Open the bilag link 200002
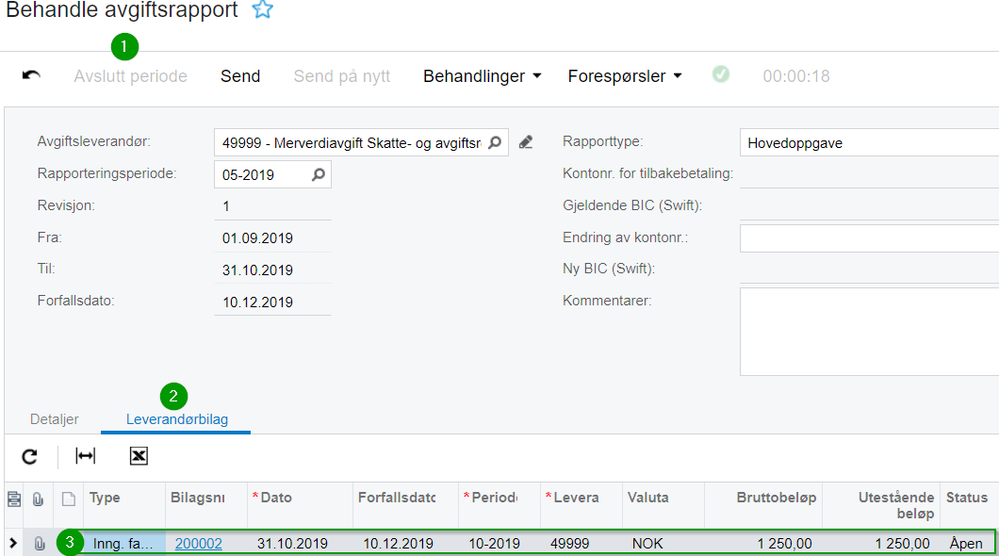999x556 pixels. [198, 543]
